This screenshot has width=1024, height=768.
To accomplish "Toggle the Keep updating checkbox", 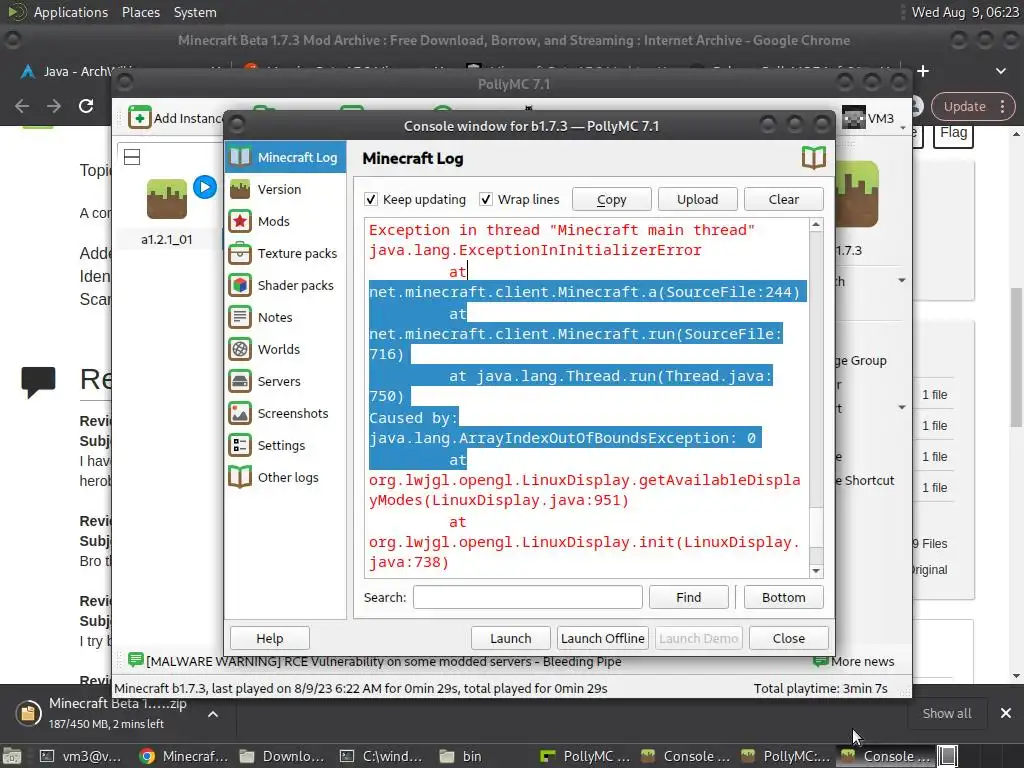I will (x=371, y=199).
